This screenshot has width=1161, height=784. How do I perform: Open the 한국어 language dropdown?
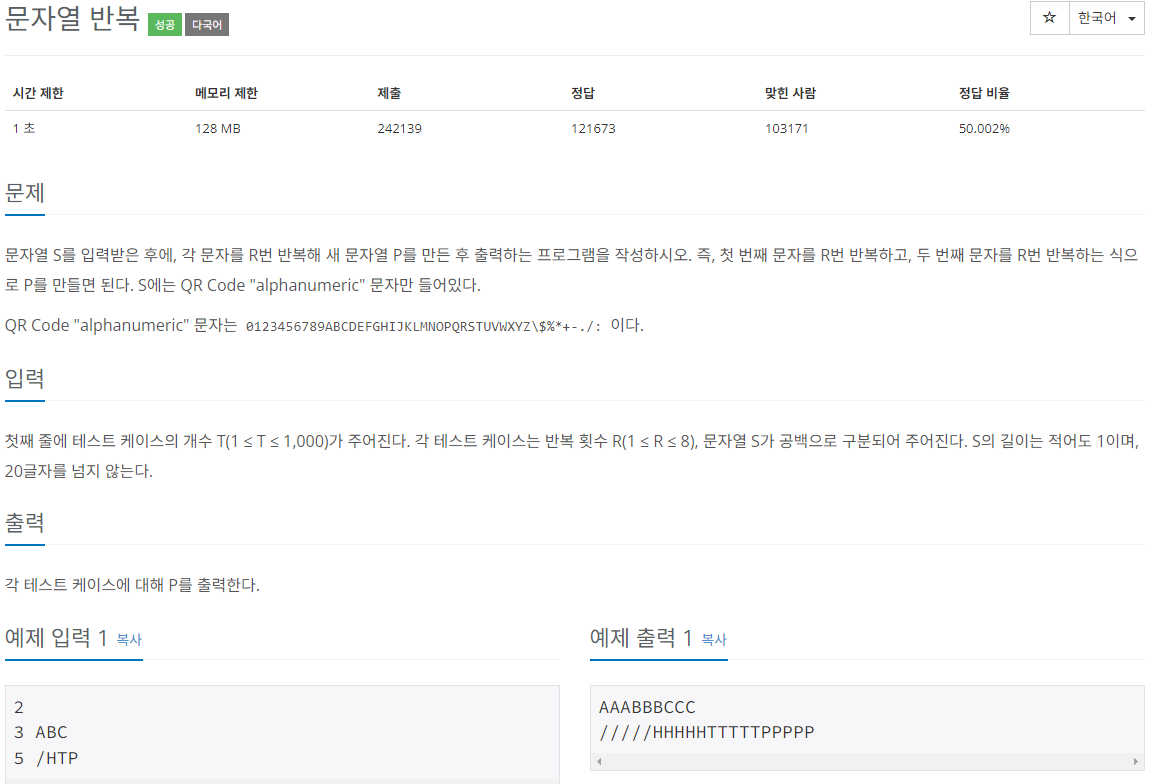click(x=1106, y=18)
